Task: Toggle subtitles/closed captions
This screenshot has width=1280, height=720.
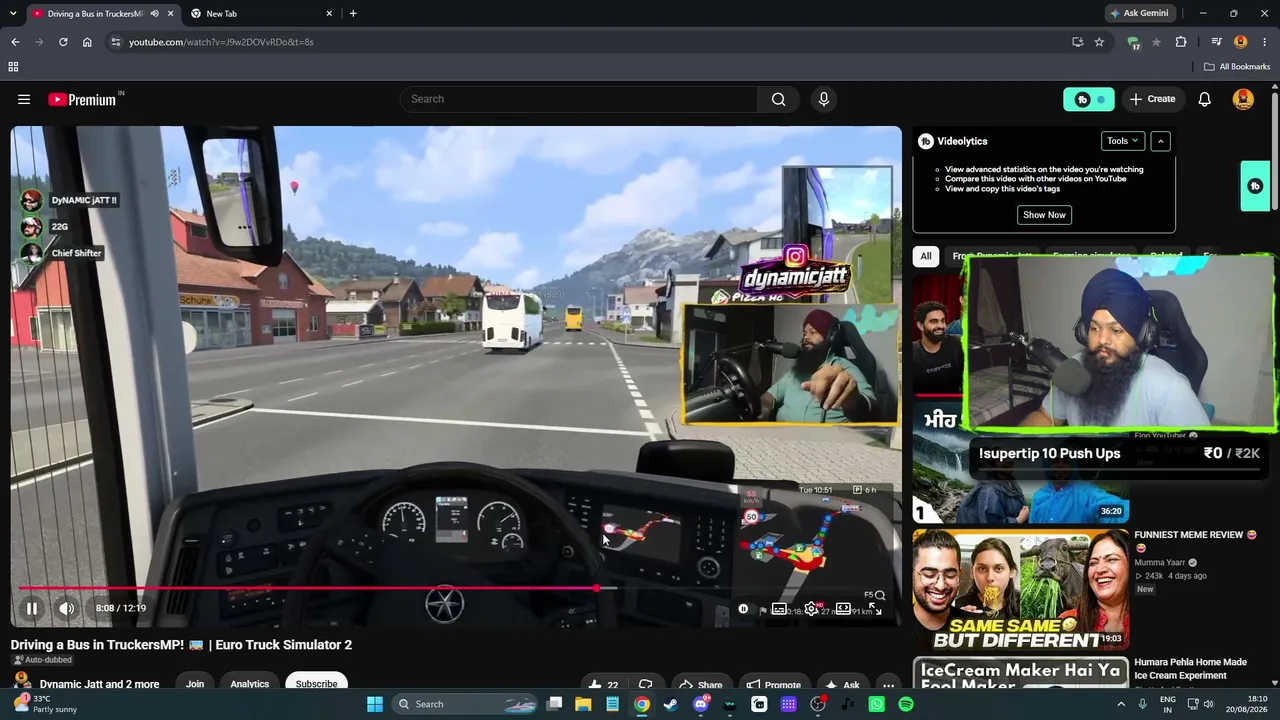Action: [x=779, y=608]
